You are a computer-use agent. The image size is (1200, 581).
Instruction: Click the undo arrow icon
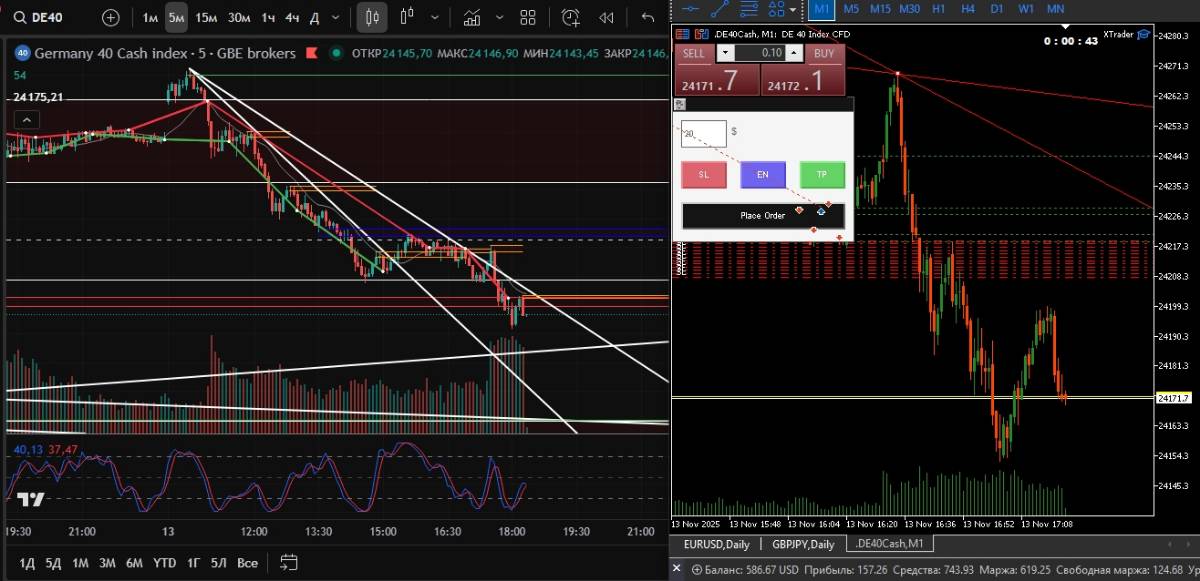648,18
